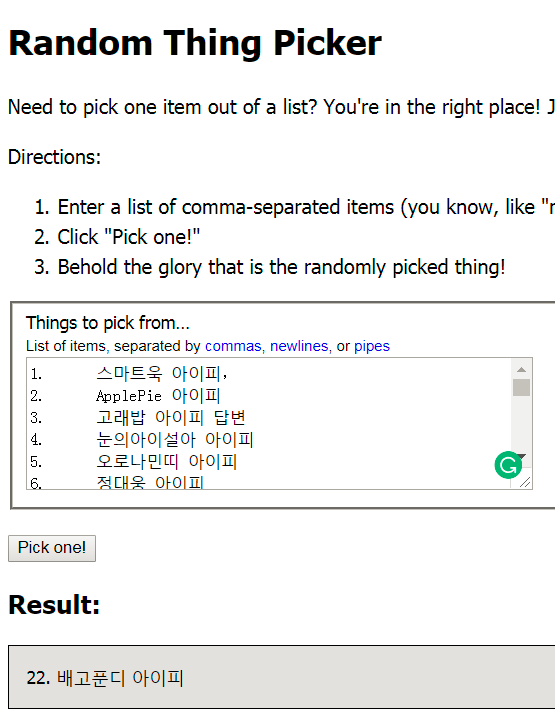The height and width of the screenshot is (712, 555).
Task: Click the partially visible line 6 entry
Action: tap(150, 482)
